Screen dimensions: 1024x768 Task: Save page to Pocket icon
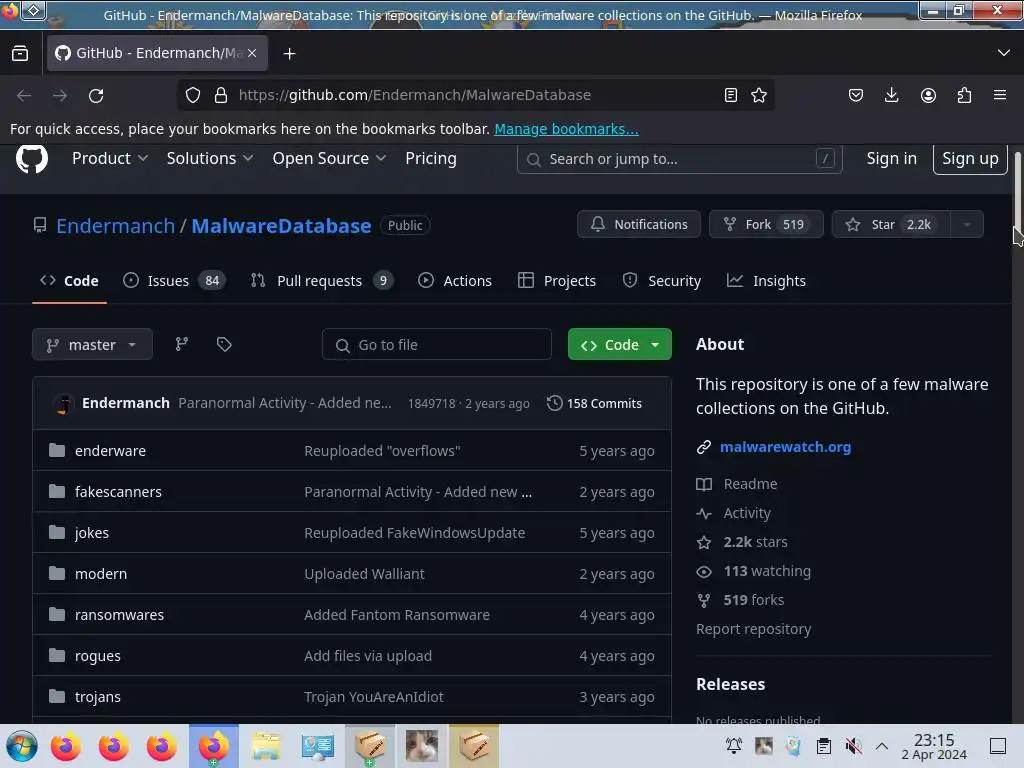point(856,95)
